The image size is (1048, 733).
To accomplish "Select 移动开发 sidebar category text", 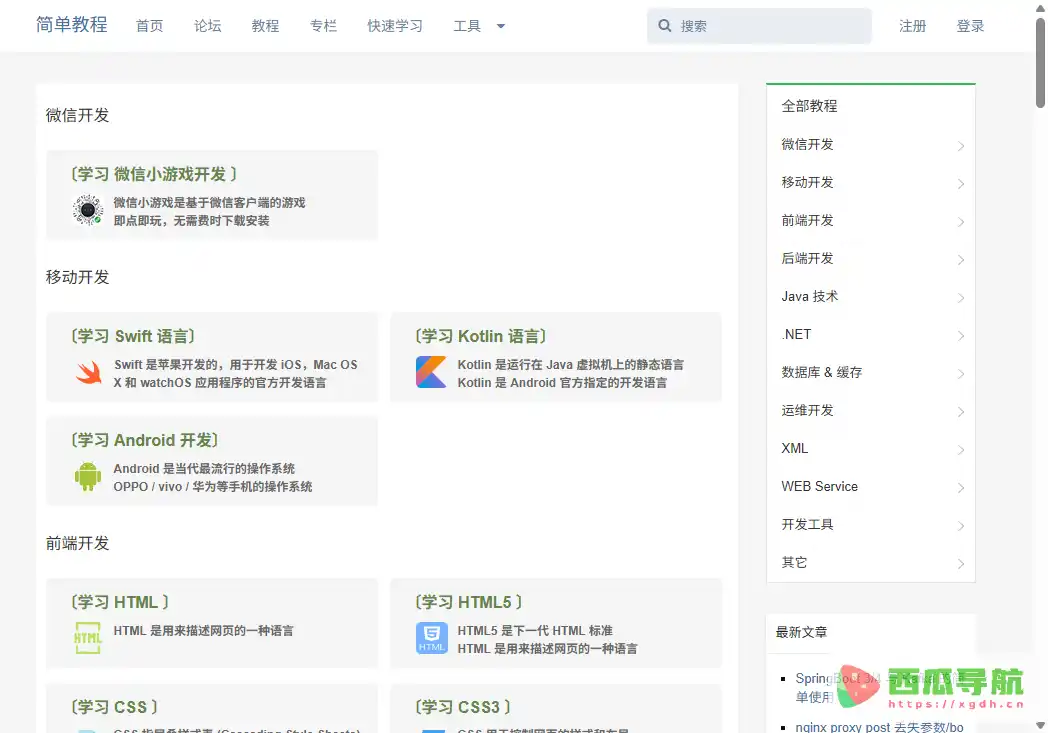I will tap(807, 182).
